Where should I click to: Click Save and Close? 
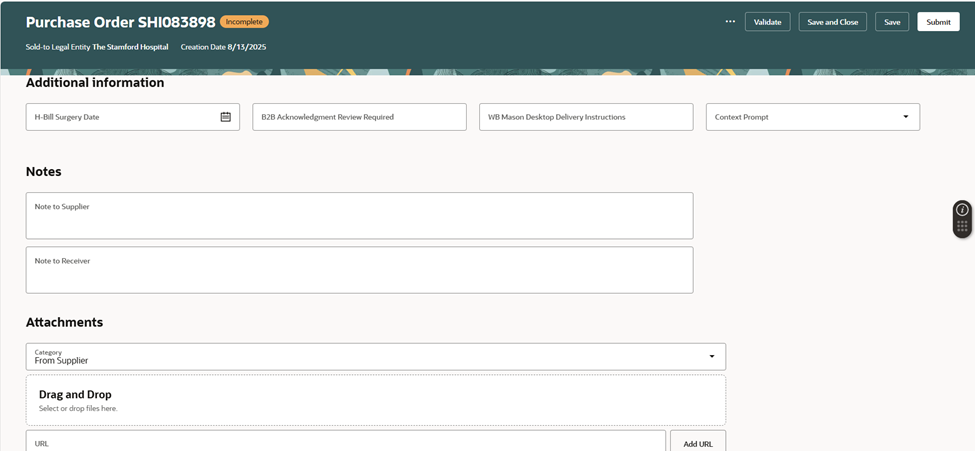(833, 22)
